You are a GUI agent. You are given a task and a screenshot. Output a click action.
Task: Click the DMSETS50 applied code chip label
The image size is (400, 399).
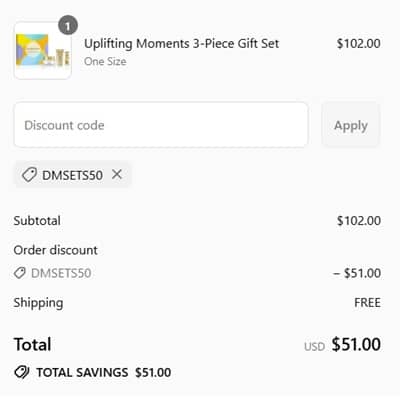pos(72,175)
